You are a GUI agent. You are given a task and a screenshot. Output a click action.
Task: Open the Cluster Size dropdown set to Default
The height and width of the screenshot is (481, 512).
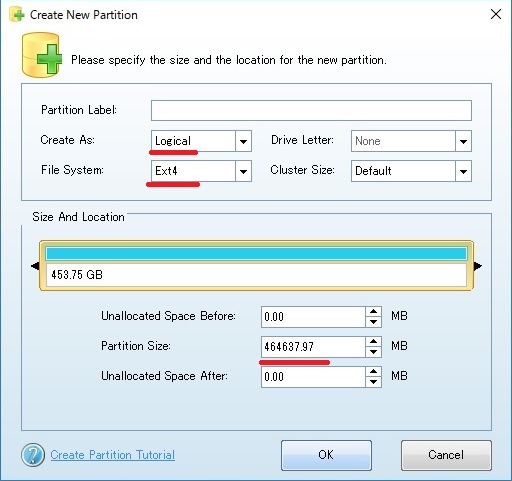tap(411, 171)
